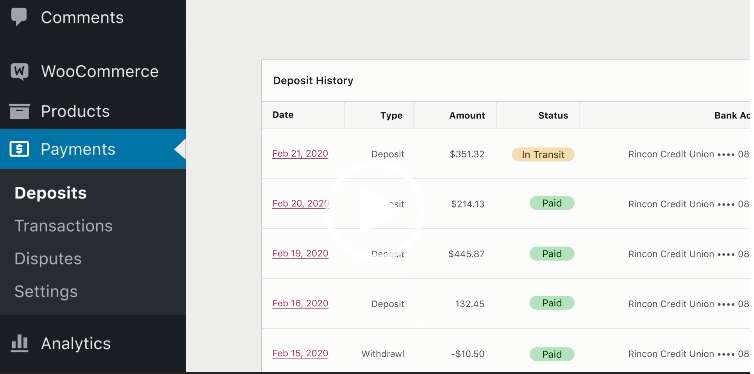Sort by the Type column header
Screen dimensions: 754x374
tap(391, 115)
